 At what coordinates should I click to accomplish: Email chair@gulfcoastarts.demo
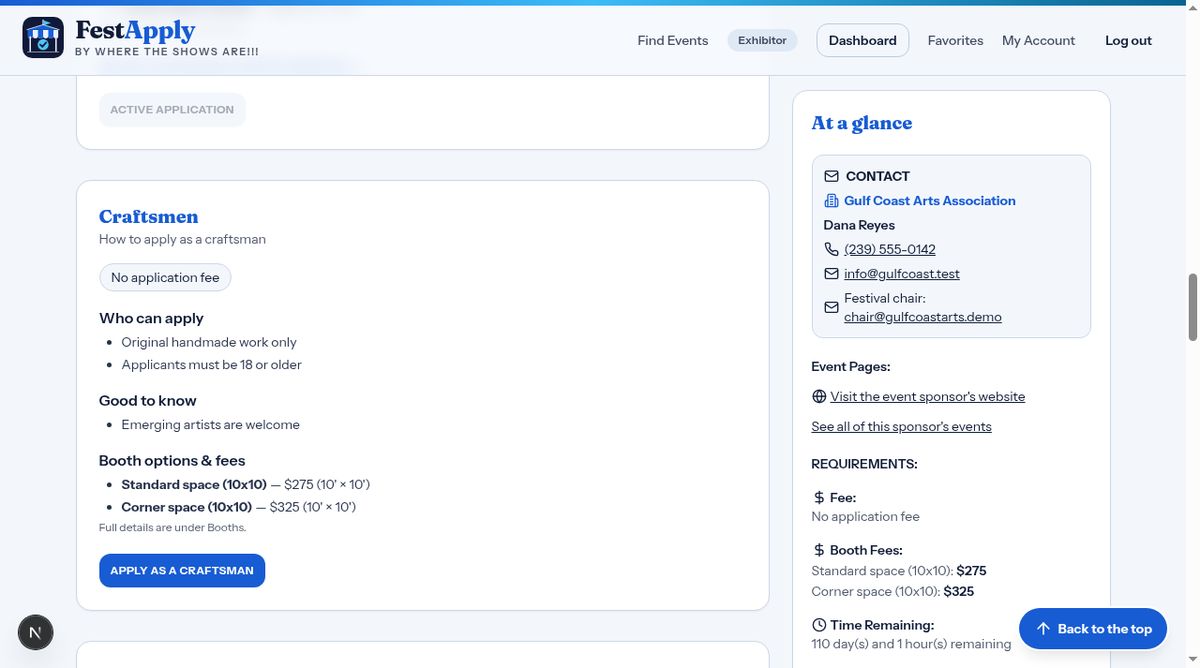tap(923, 318)
